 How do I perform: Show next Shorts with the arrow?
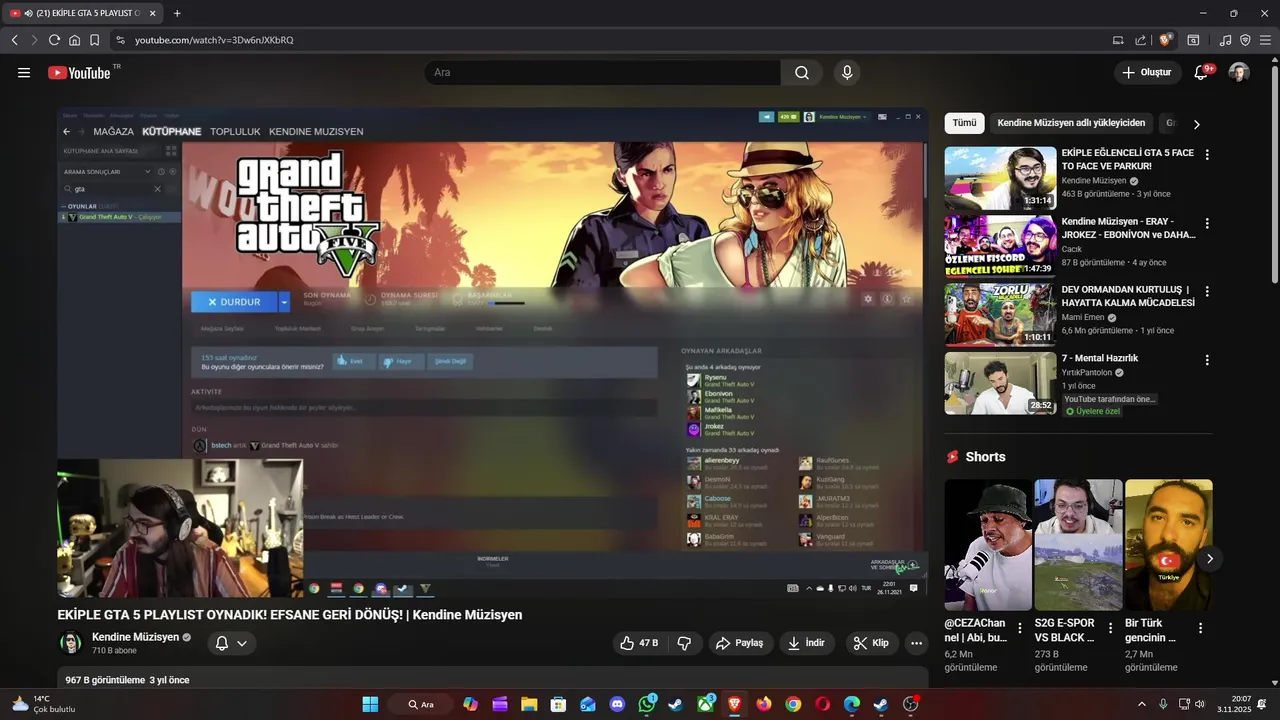pyautogui.click(x=1209, y=558)
